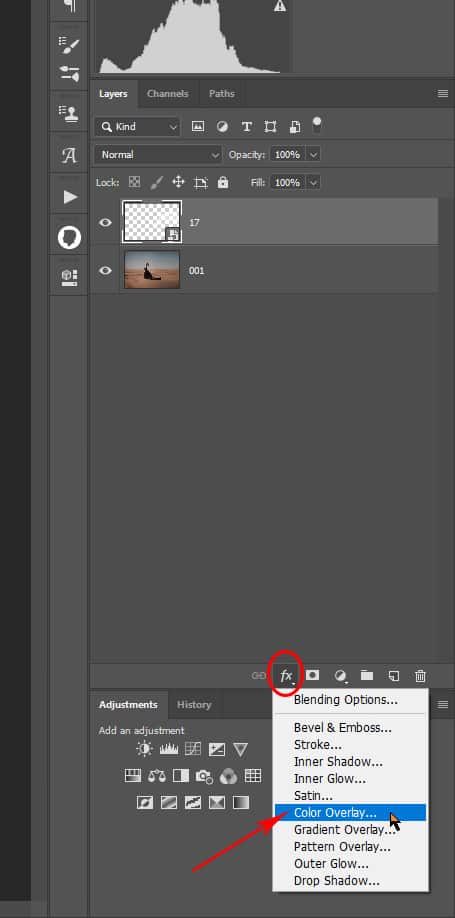The width and height of the screenshot is (455, 918).
Task: Click layer name 17
Action: point(194,222)
